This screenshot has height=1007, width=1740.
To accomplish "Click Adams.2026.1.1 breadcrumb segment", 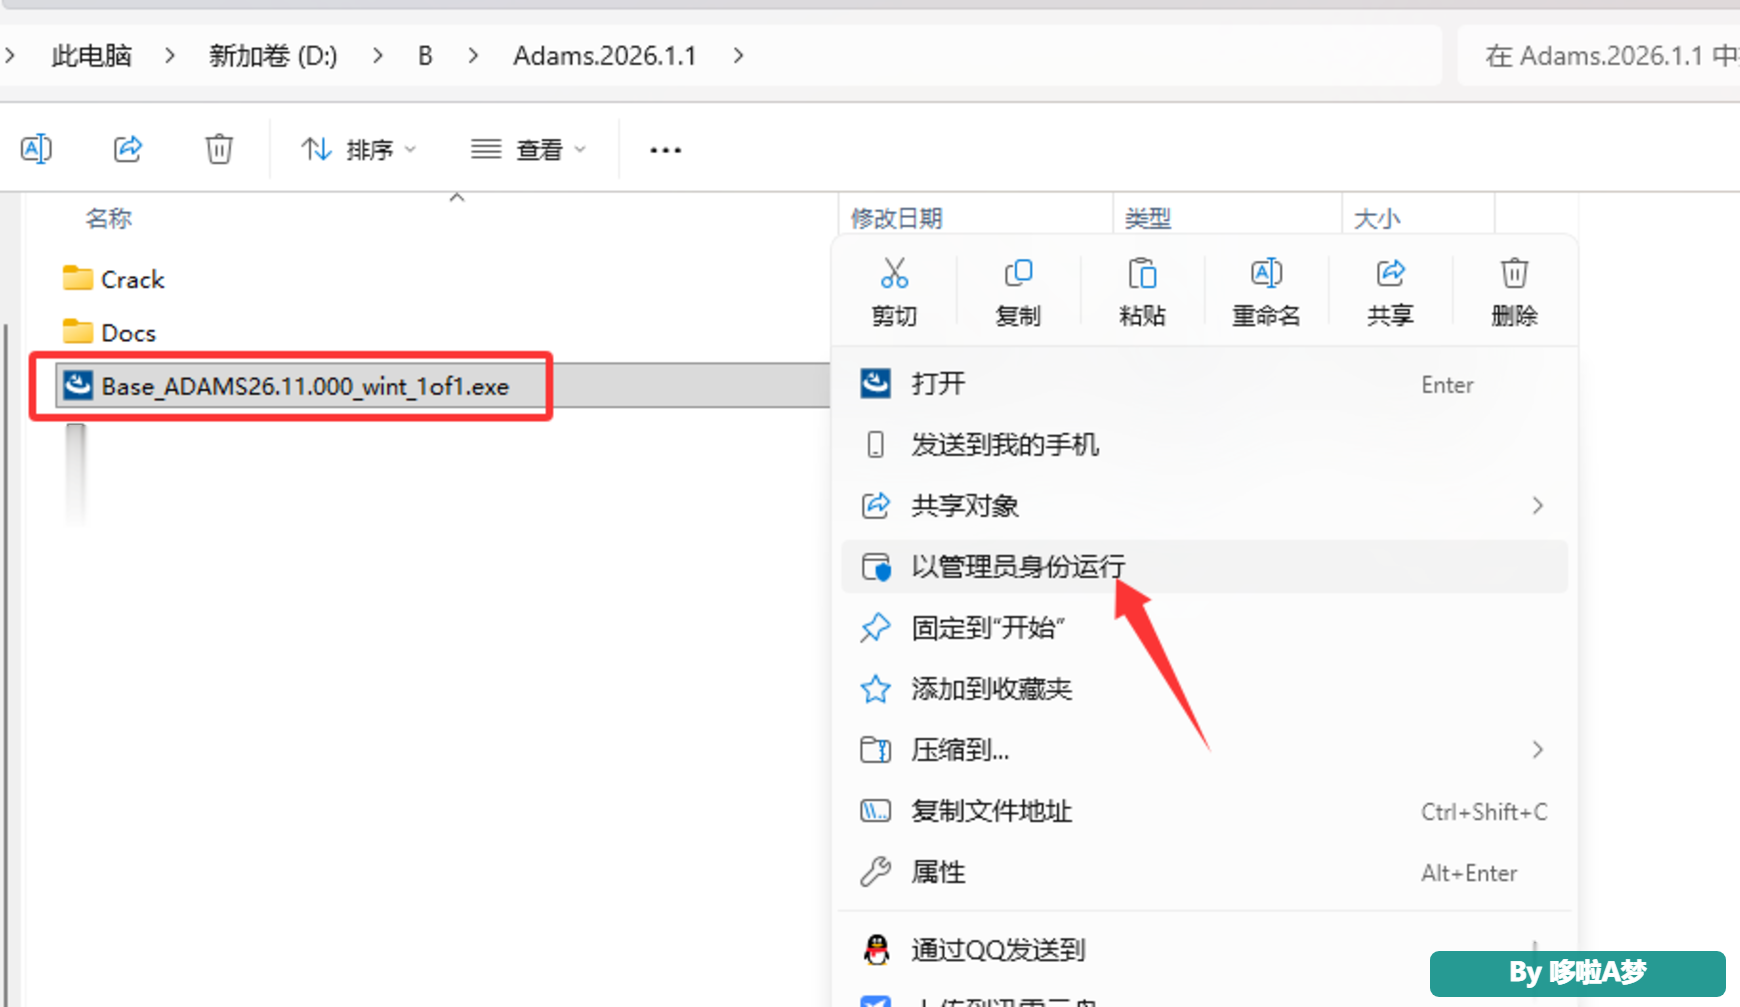I will point(605,56).
